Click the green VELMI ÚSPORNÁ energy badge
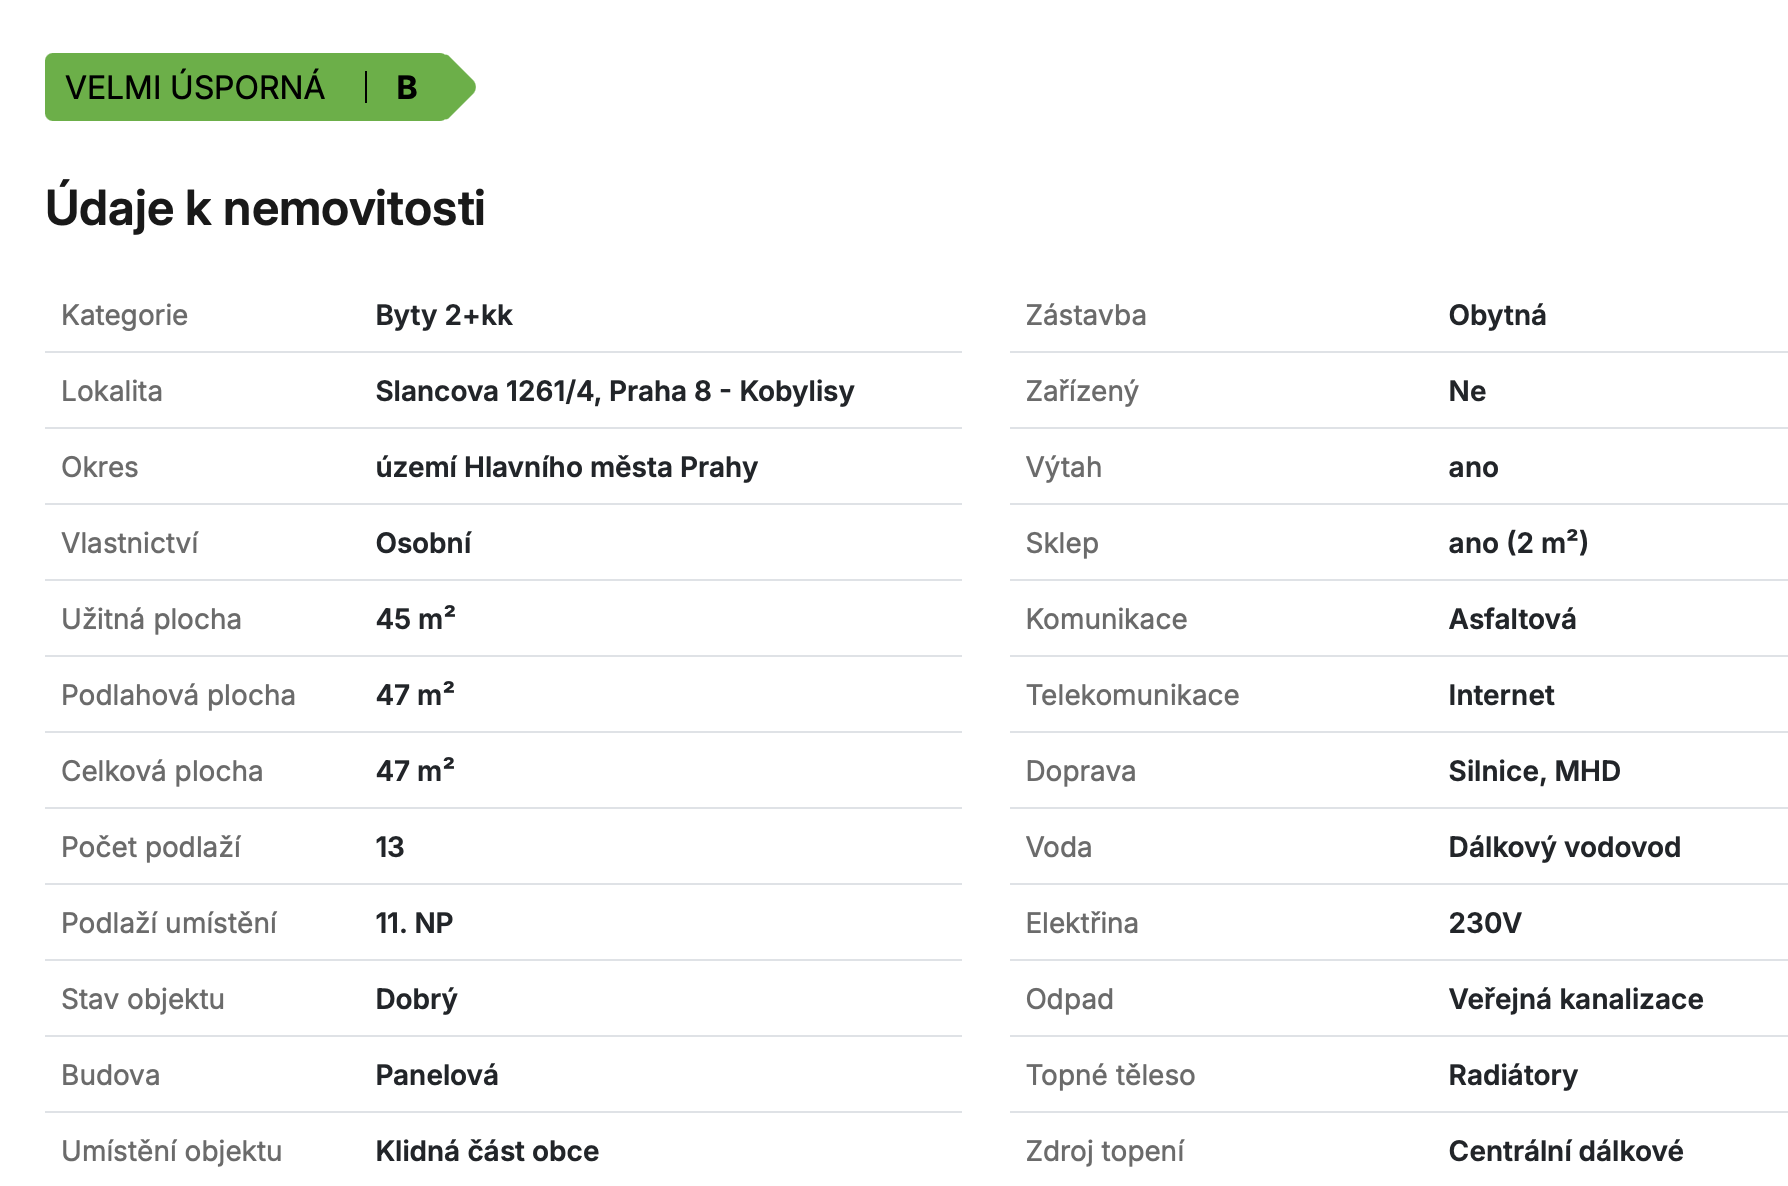Screen dimensions: 1788x1186 pos(260,87)
